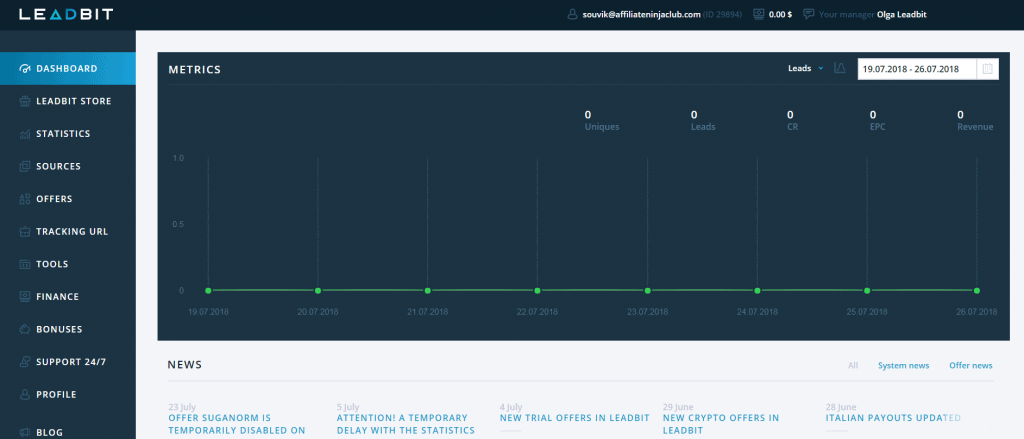This screenshot has width=1024, height=439.
Task: Show All news filter
Action: pyautogui.click(x=853, y=366)
